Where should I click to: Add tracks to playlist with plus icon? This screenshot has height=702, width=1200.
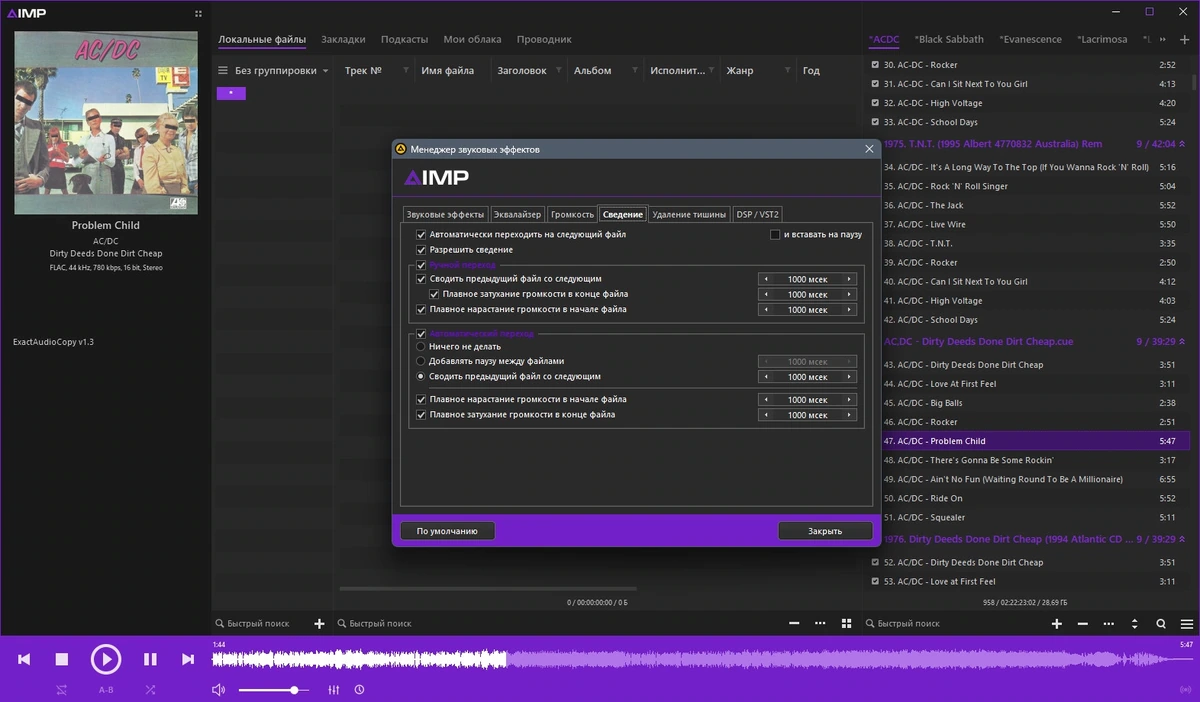(1057, 623)
